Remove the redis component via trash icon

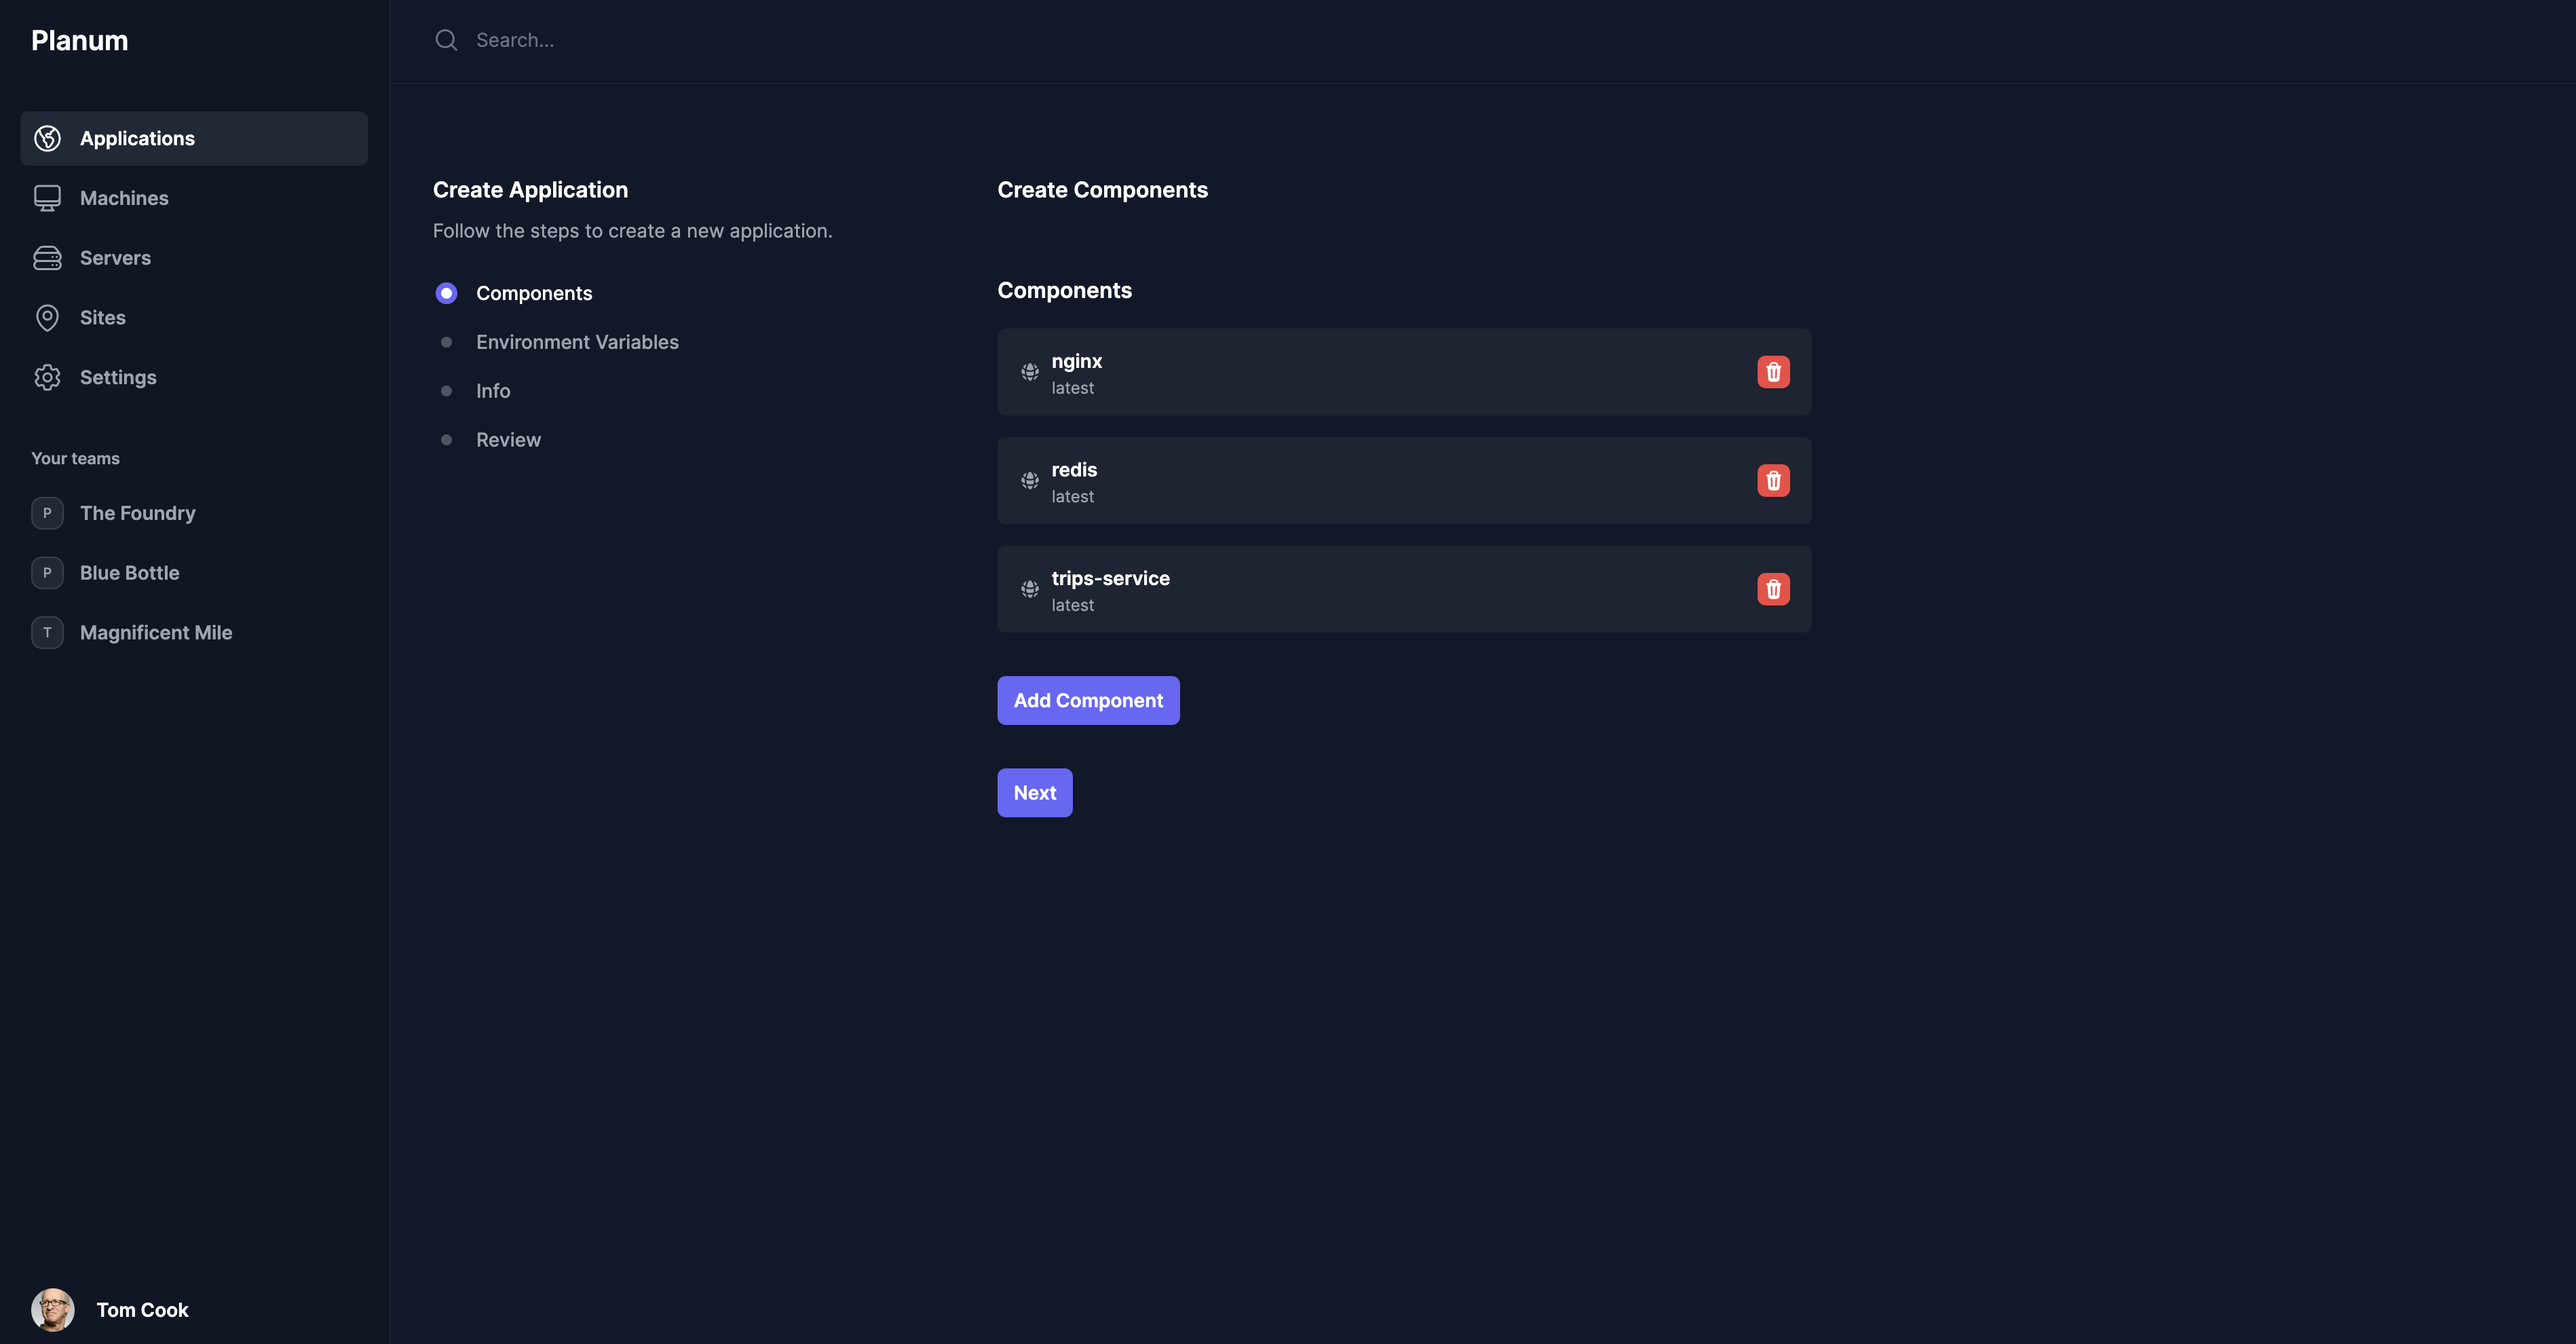pyautogui.click(x=1773, y=481)
